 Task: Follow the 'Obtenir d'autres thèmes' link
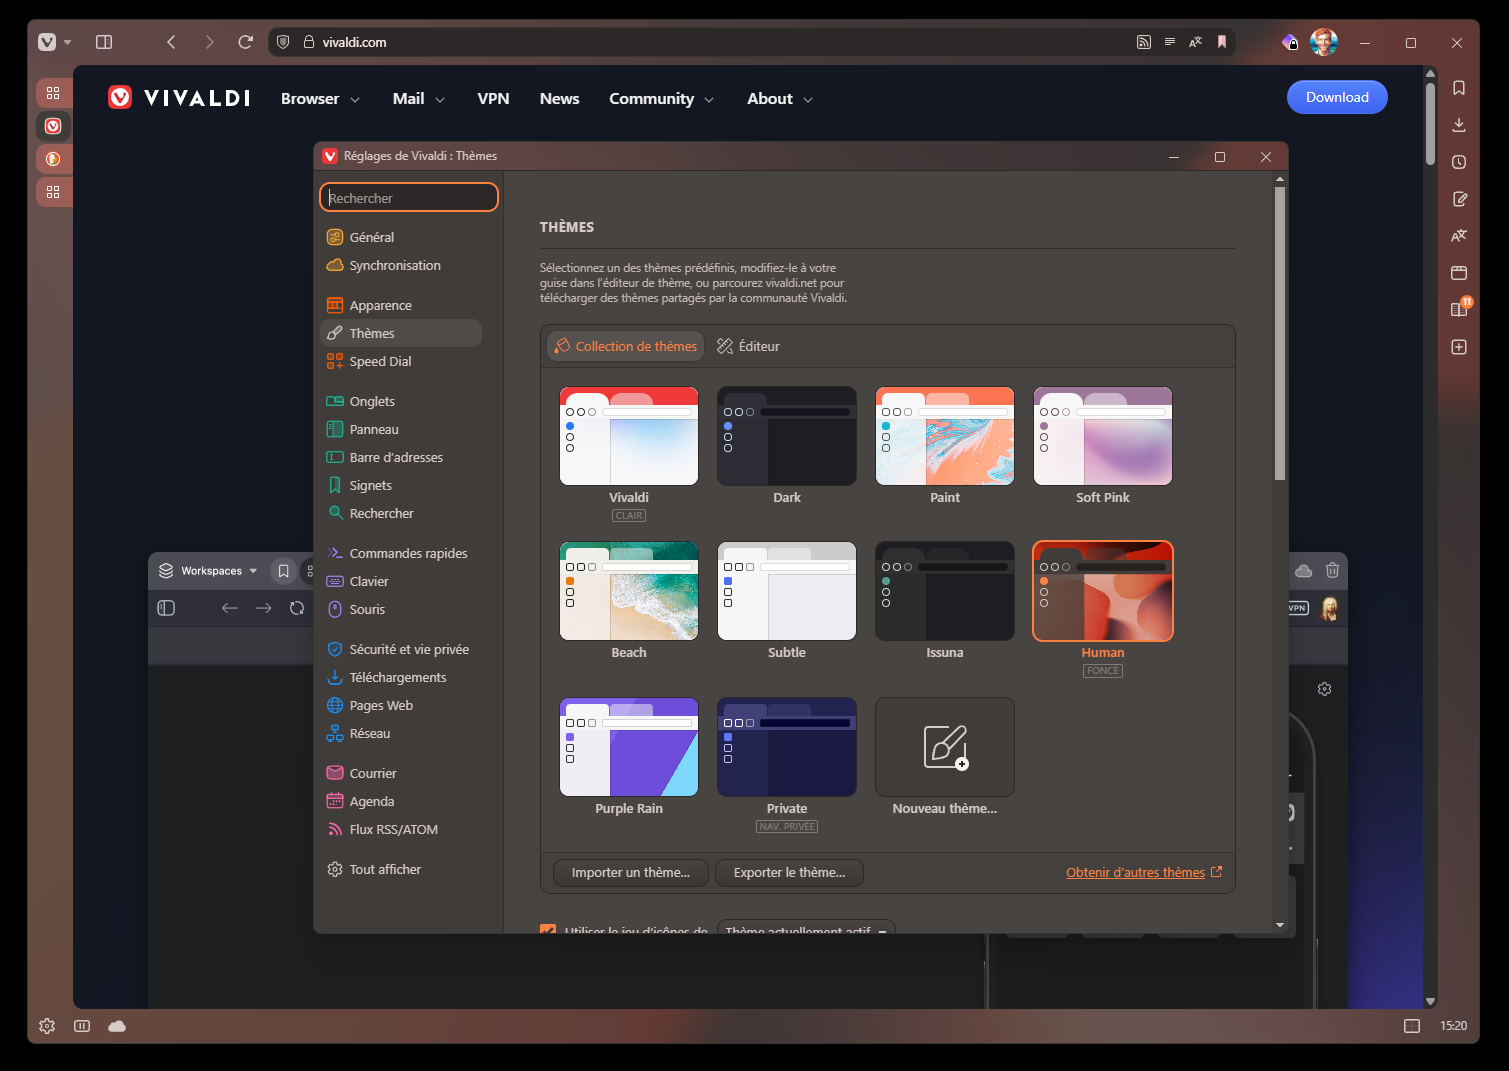[x=1143, y=872]
